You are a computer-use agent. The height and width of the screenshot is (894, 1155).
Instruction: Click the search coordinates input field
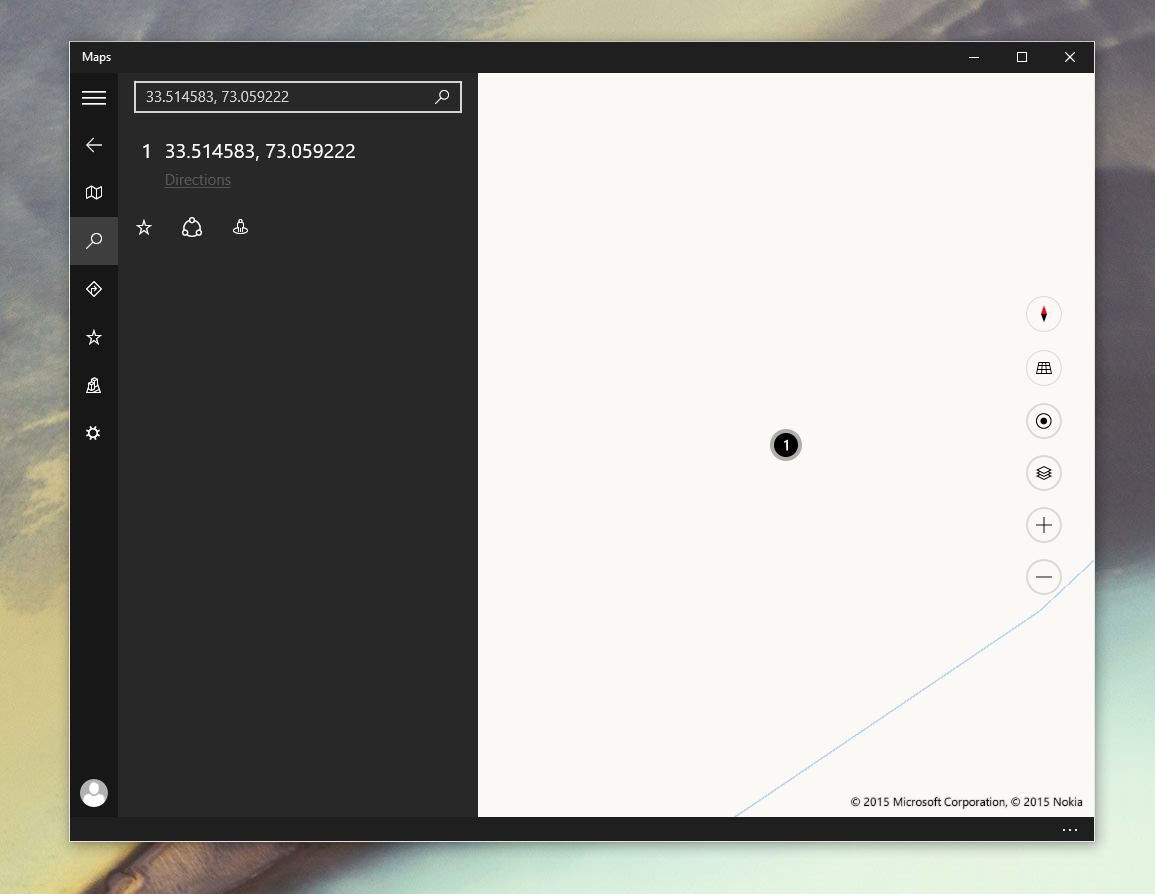pyautogui.click(x=285, y=97)
